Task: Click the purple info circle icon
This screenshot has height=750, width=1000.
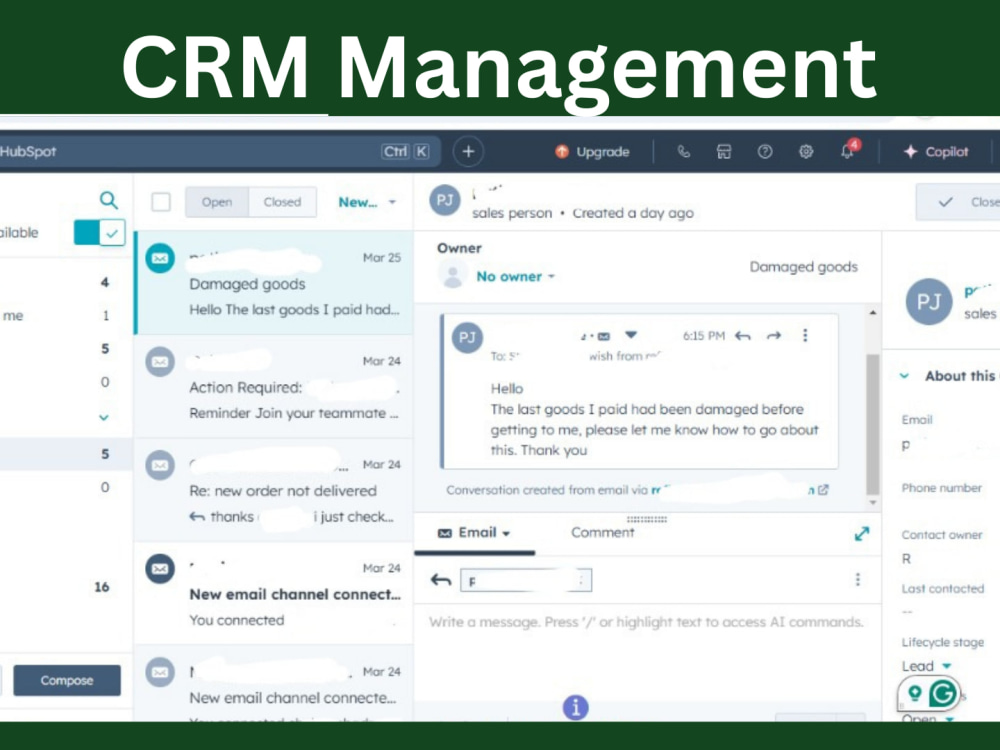Action: [x=575, y=707]
